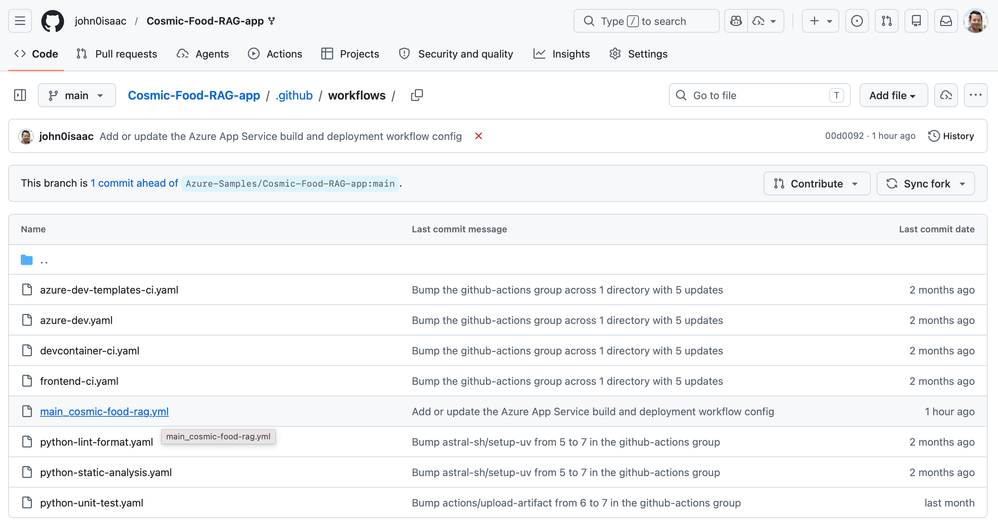Open the notifications inbox icon
Screen dimensions: 998x527
[x=946, y=21]
